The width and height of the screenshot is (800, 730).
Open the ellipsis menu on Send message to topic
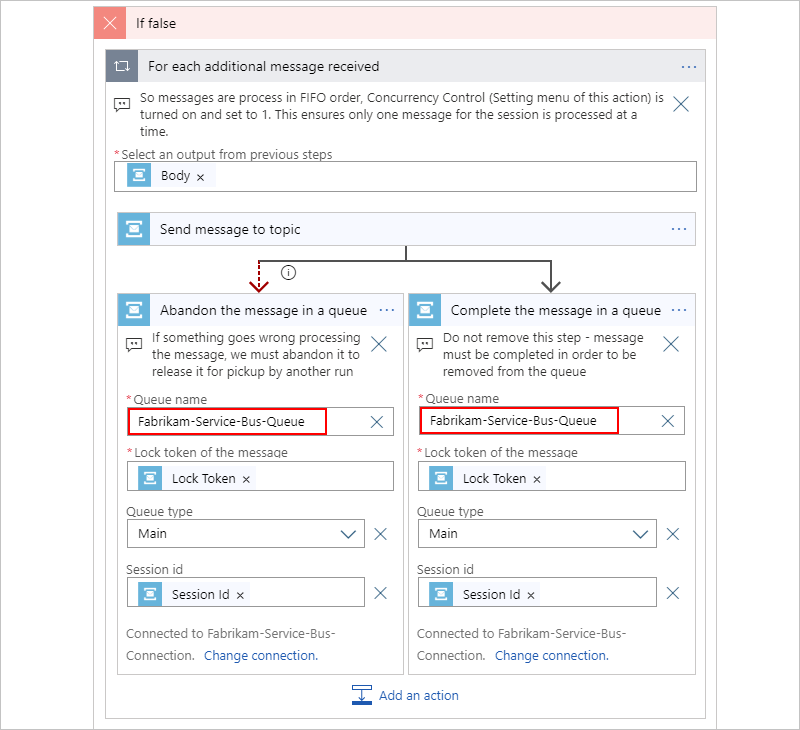[679, 229]
